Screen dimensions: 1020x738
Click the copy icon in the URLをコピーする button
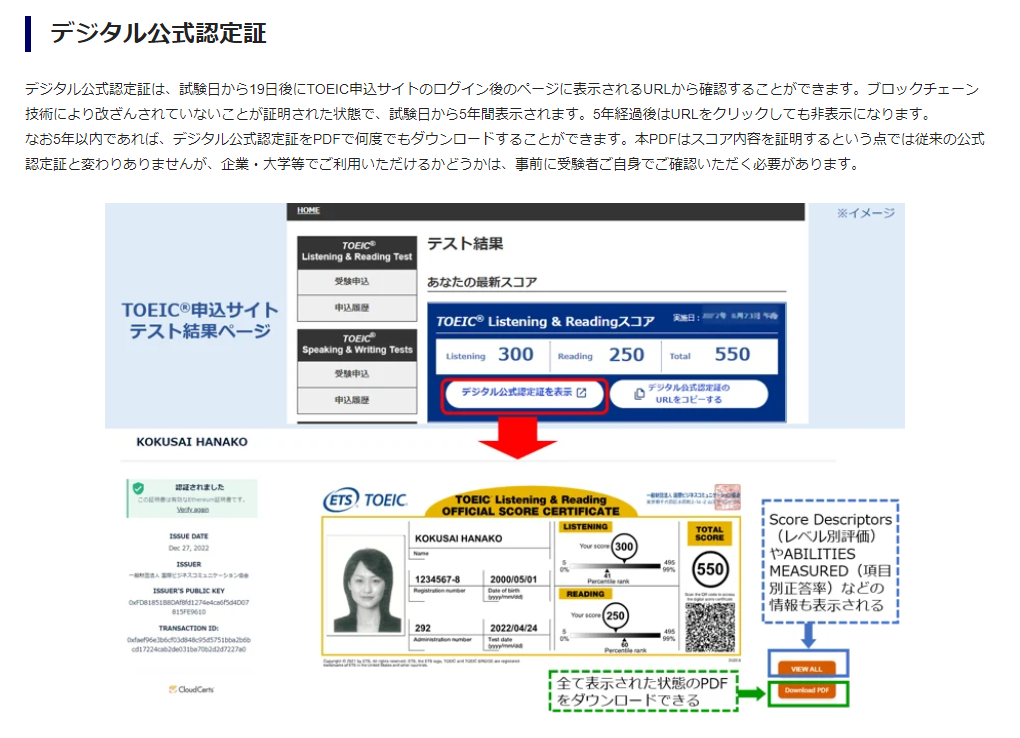639,394
